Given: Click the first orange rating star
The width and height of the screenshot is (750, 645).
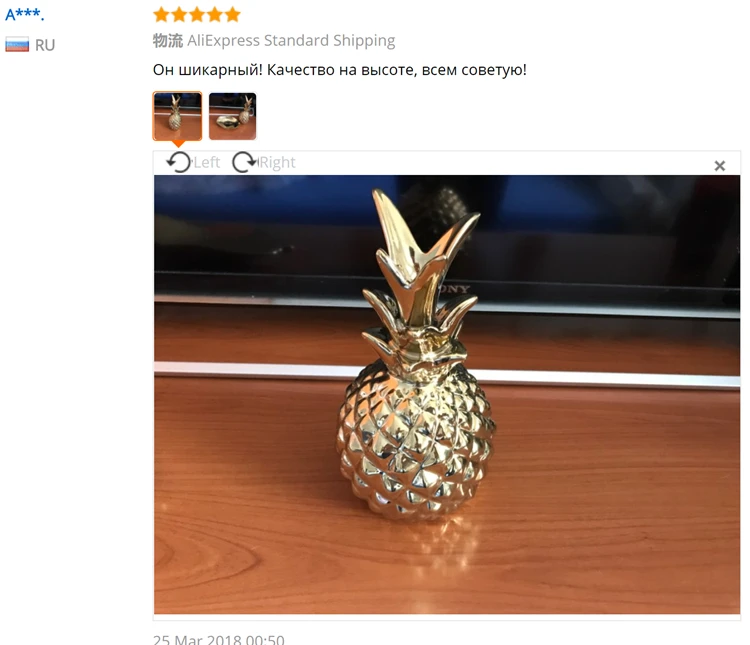Looking at the screenshot, I should (162, 14).
